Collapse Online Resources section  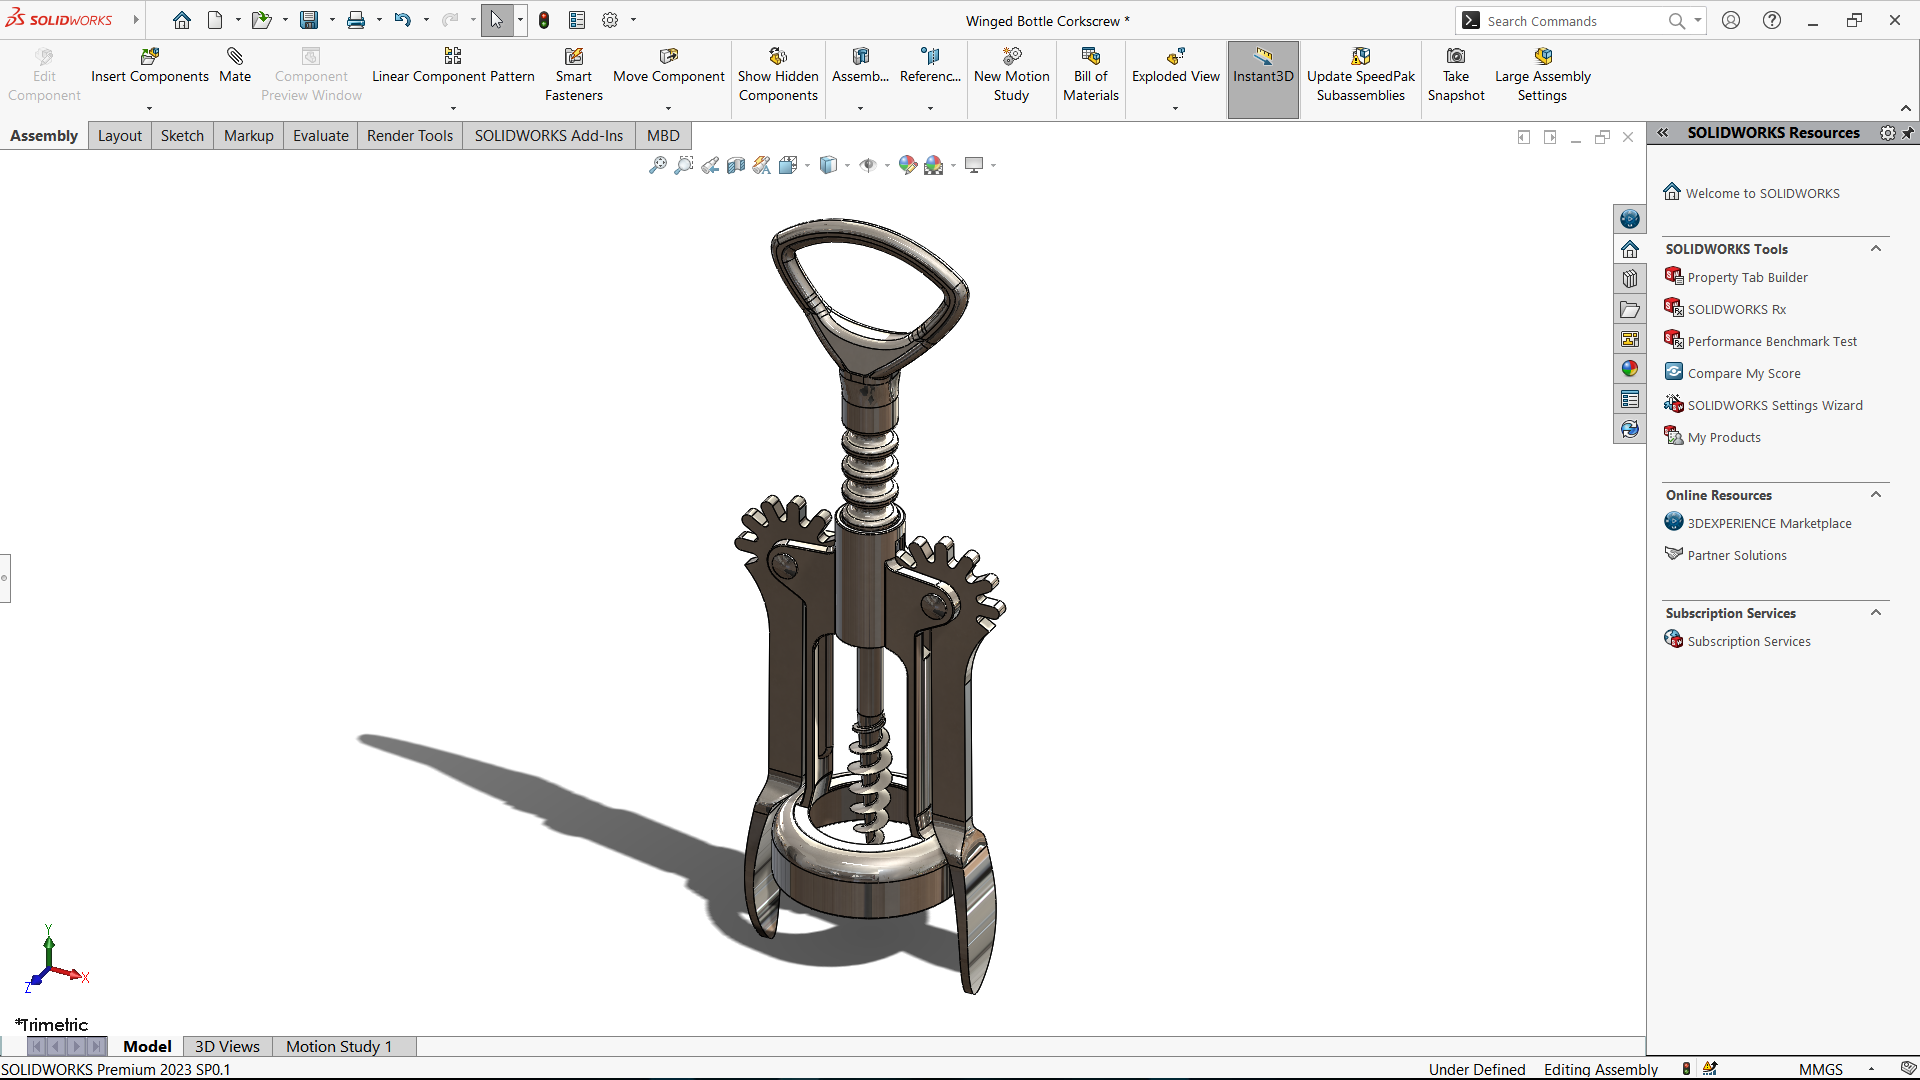(x=1876, y=495)
